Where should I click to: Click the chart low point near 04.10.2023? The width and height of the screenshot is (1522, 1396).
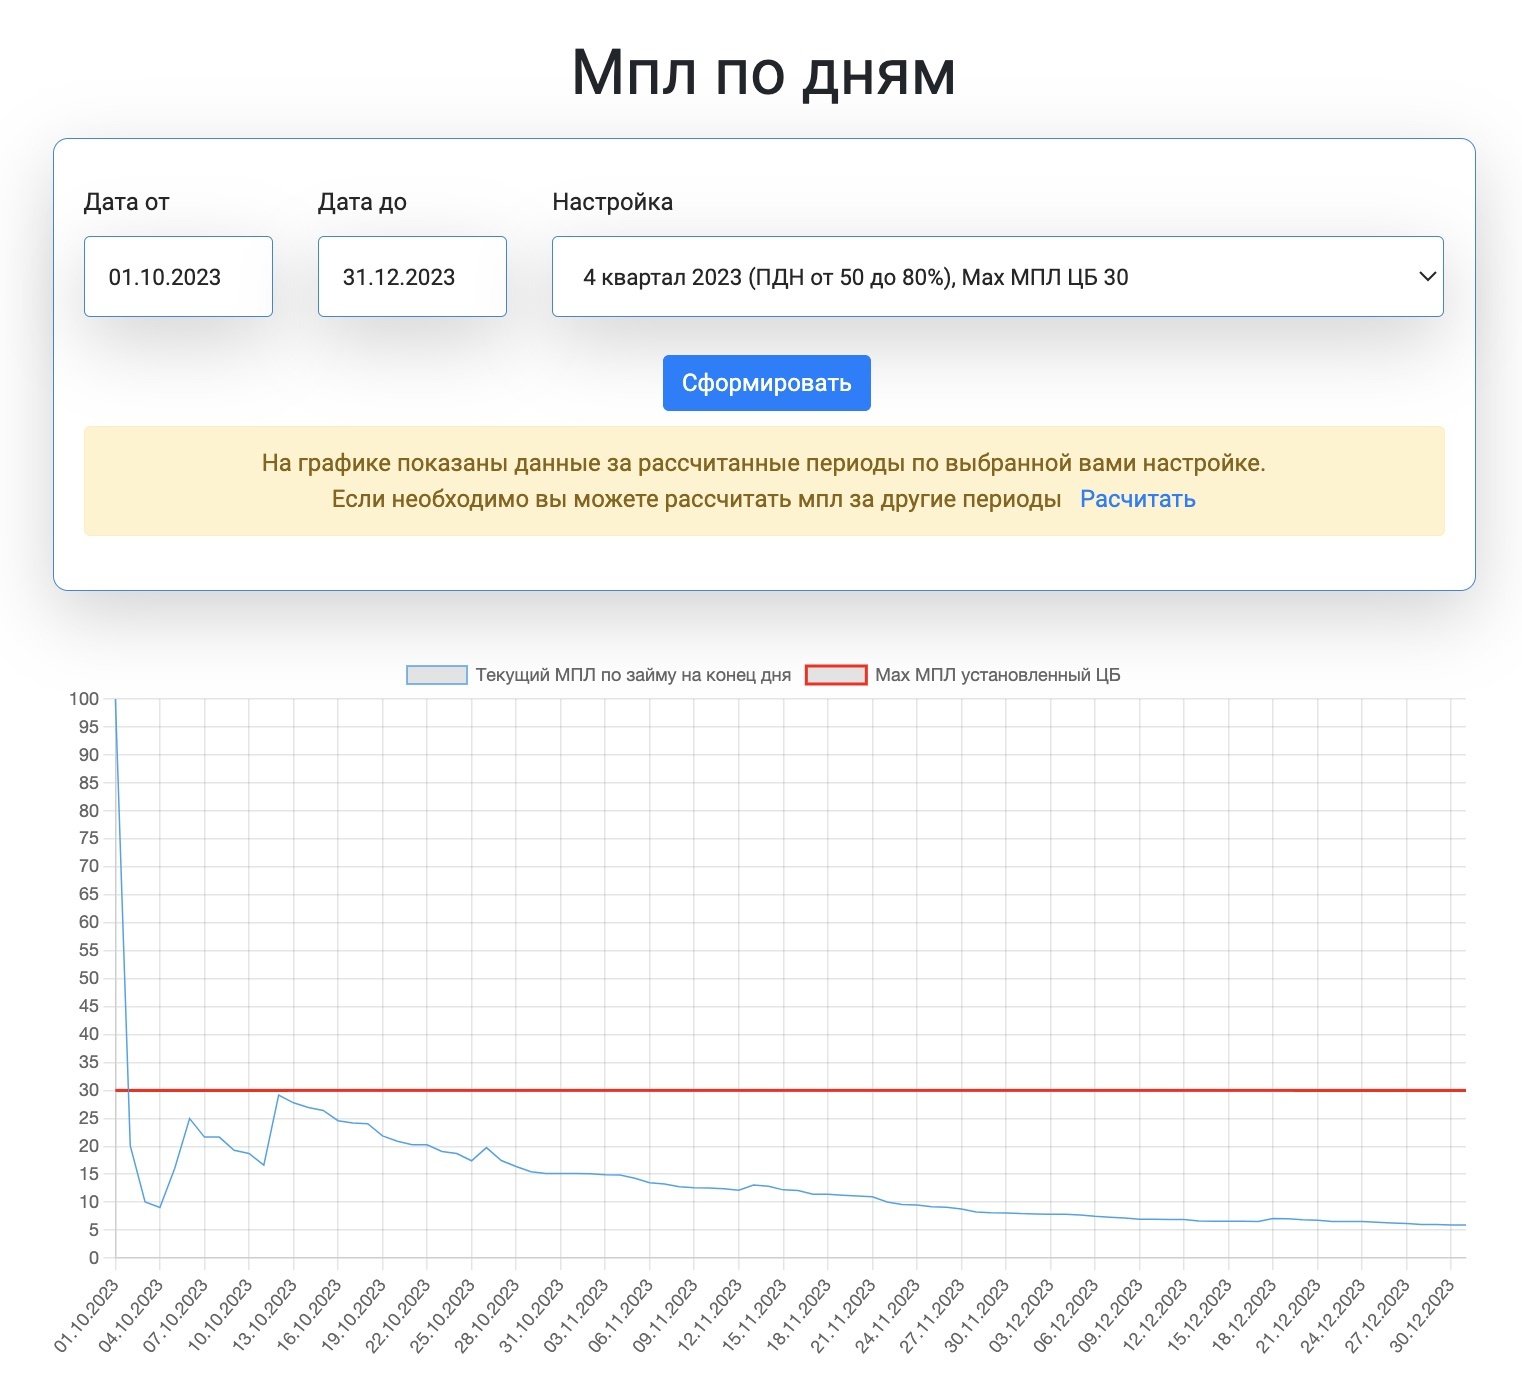pyautogui.click(x=159, y=1207)
